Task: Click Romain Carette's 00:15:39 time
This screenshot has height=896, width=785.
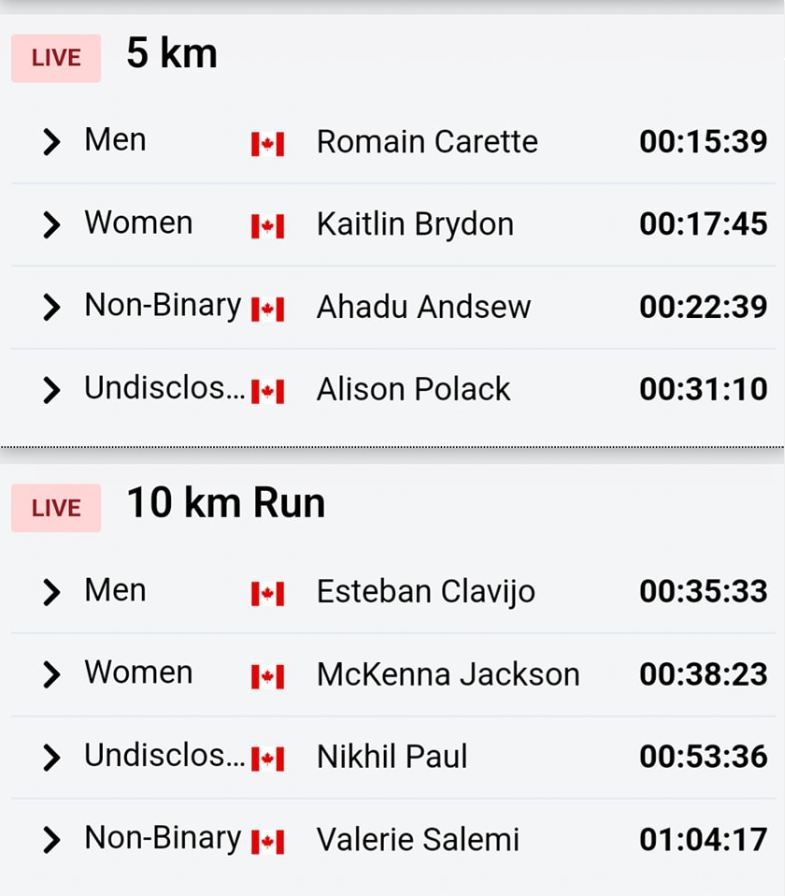Action: 703,142
